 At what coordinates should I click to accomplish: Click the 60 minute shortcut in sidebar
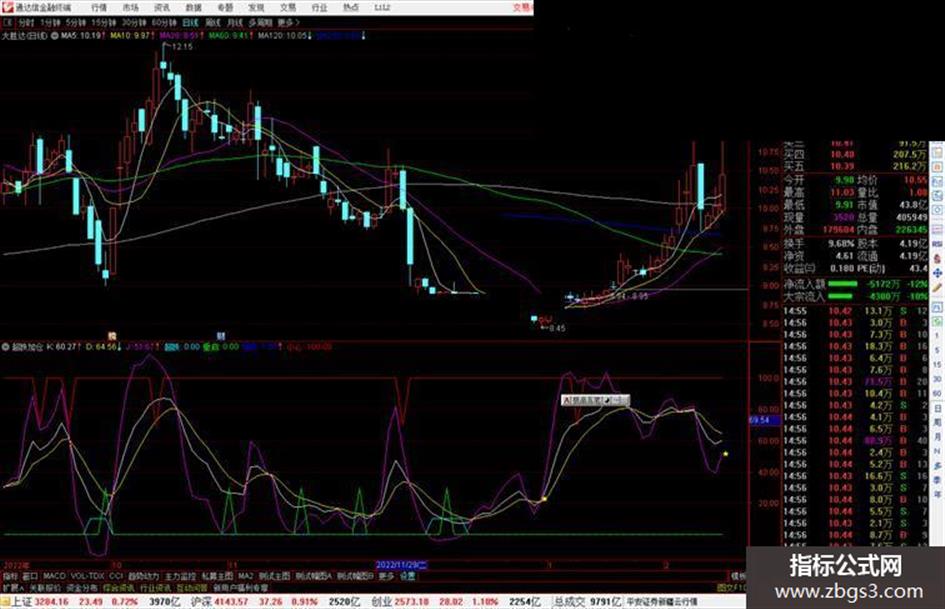pos(937,394)
